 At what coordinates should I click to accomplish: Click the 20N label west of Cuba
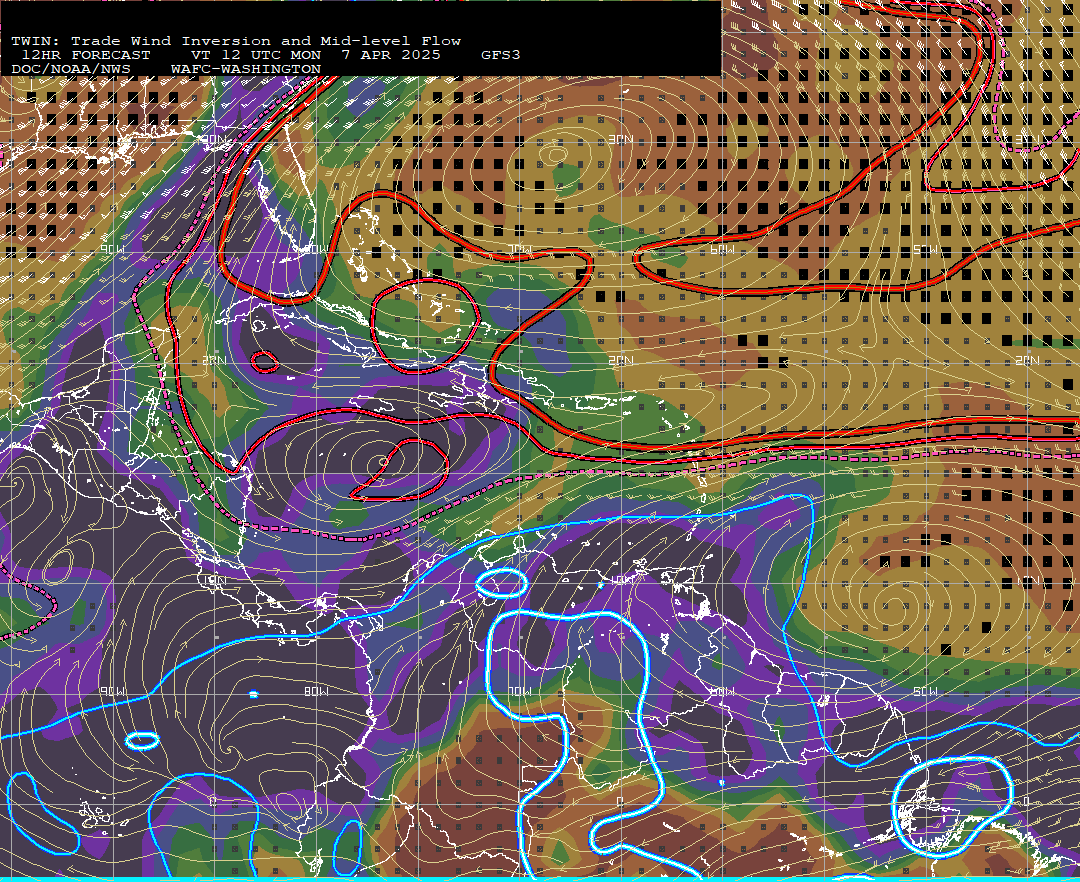[214, 360]
